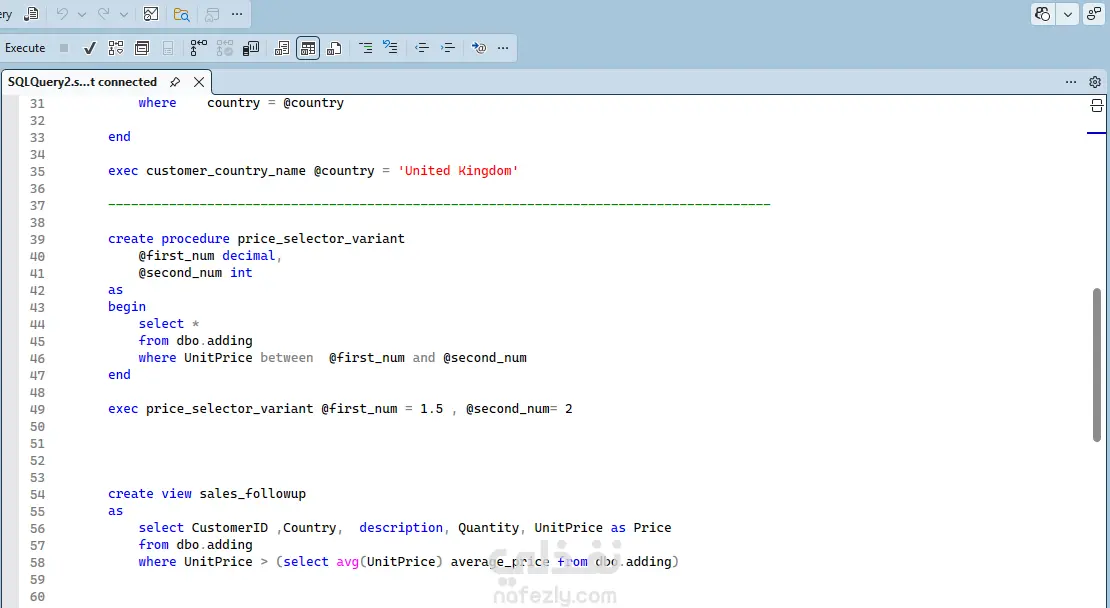Click 'description' on line 56
This screenshot has height=608, width=1110.
[401, 527]
